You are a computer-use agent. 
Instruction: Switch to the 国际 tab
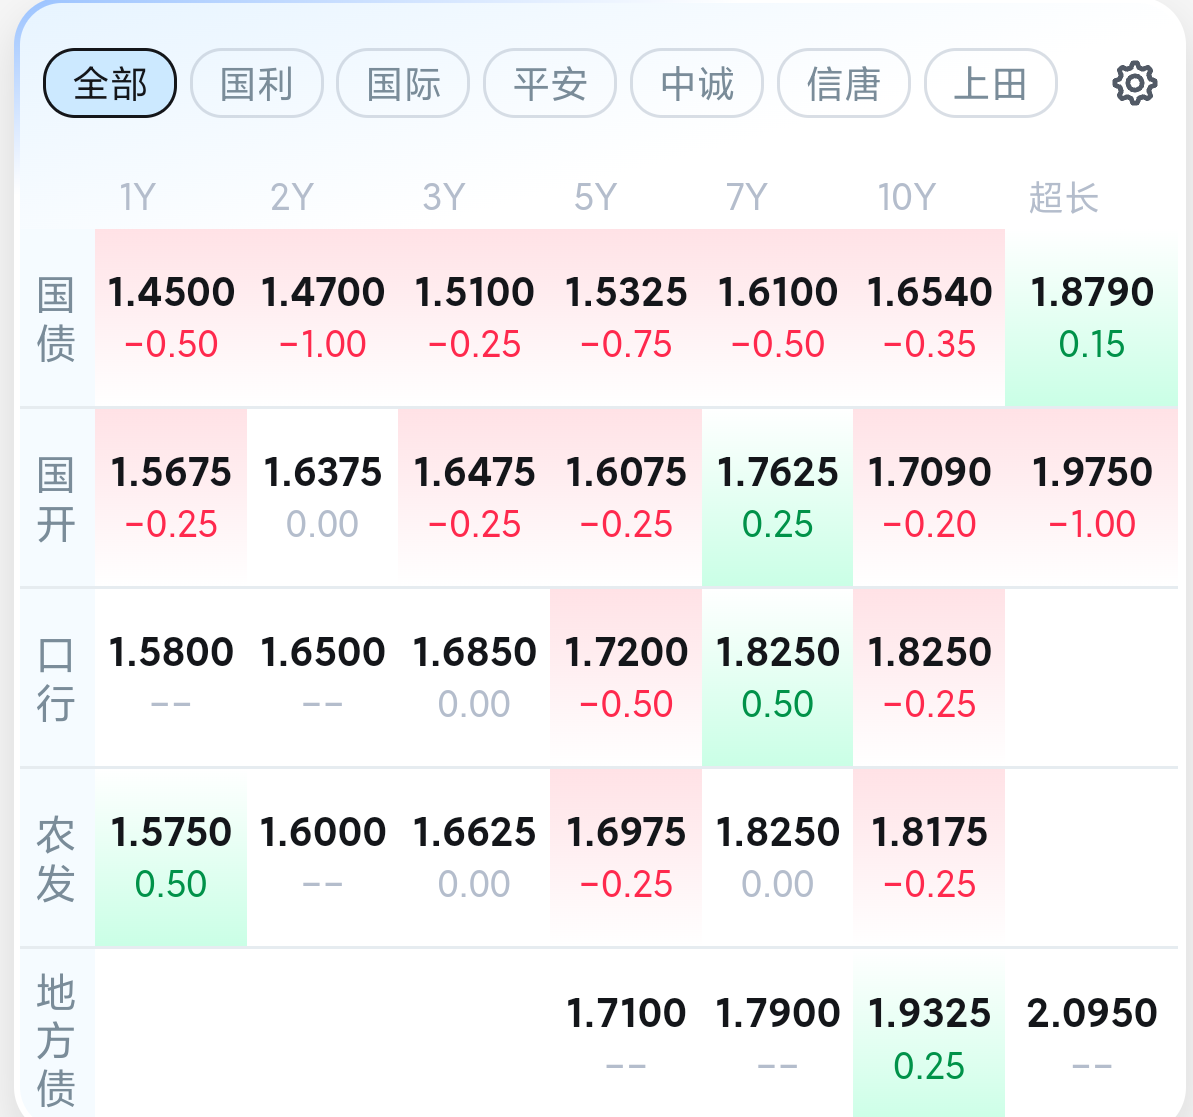tap(403, 83)
